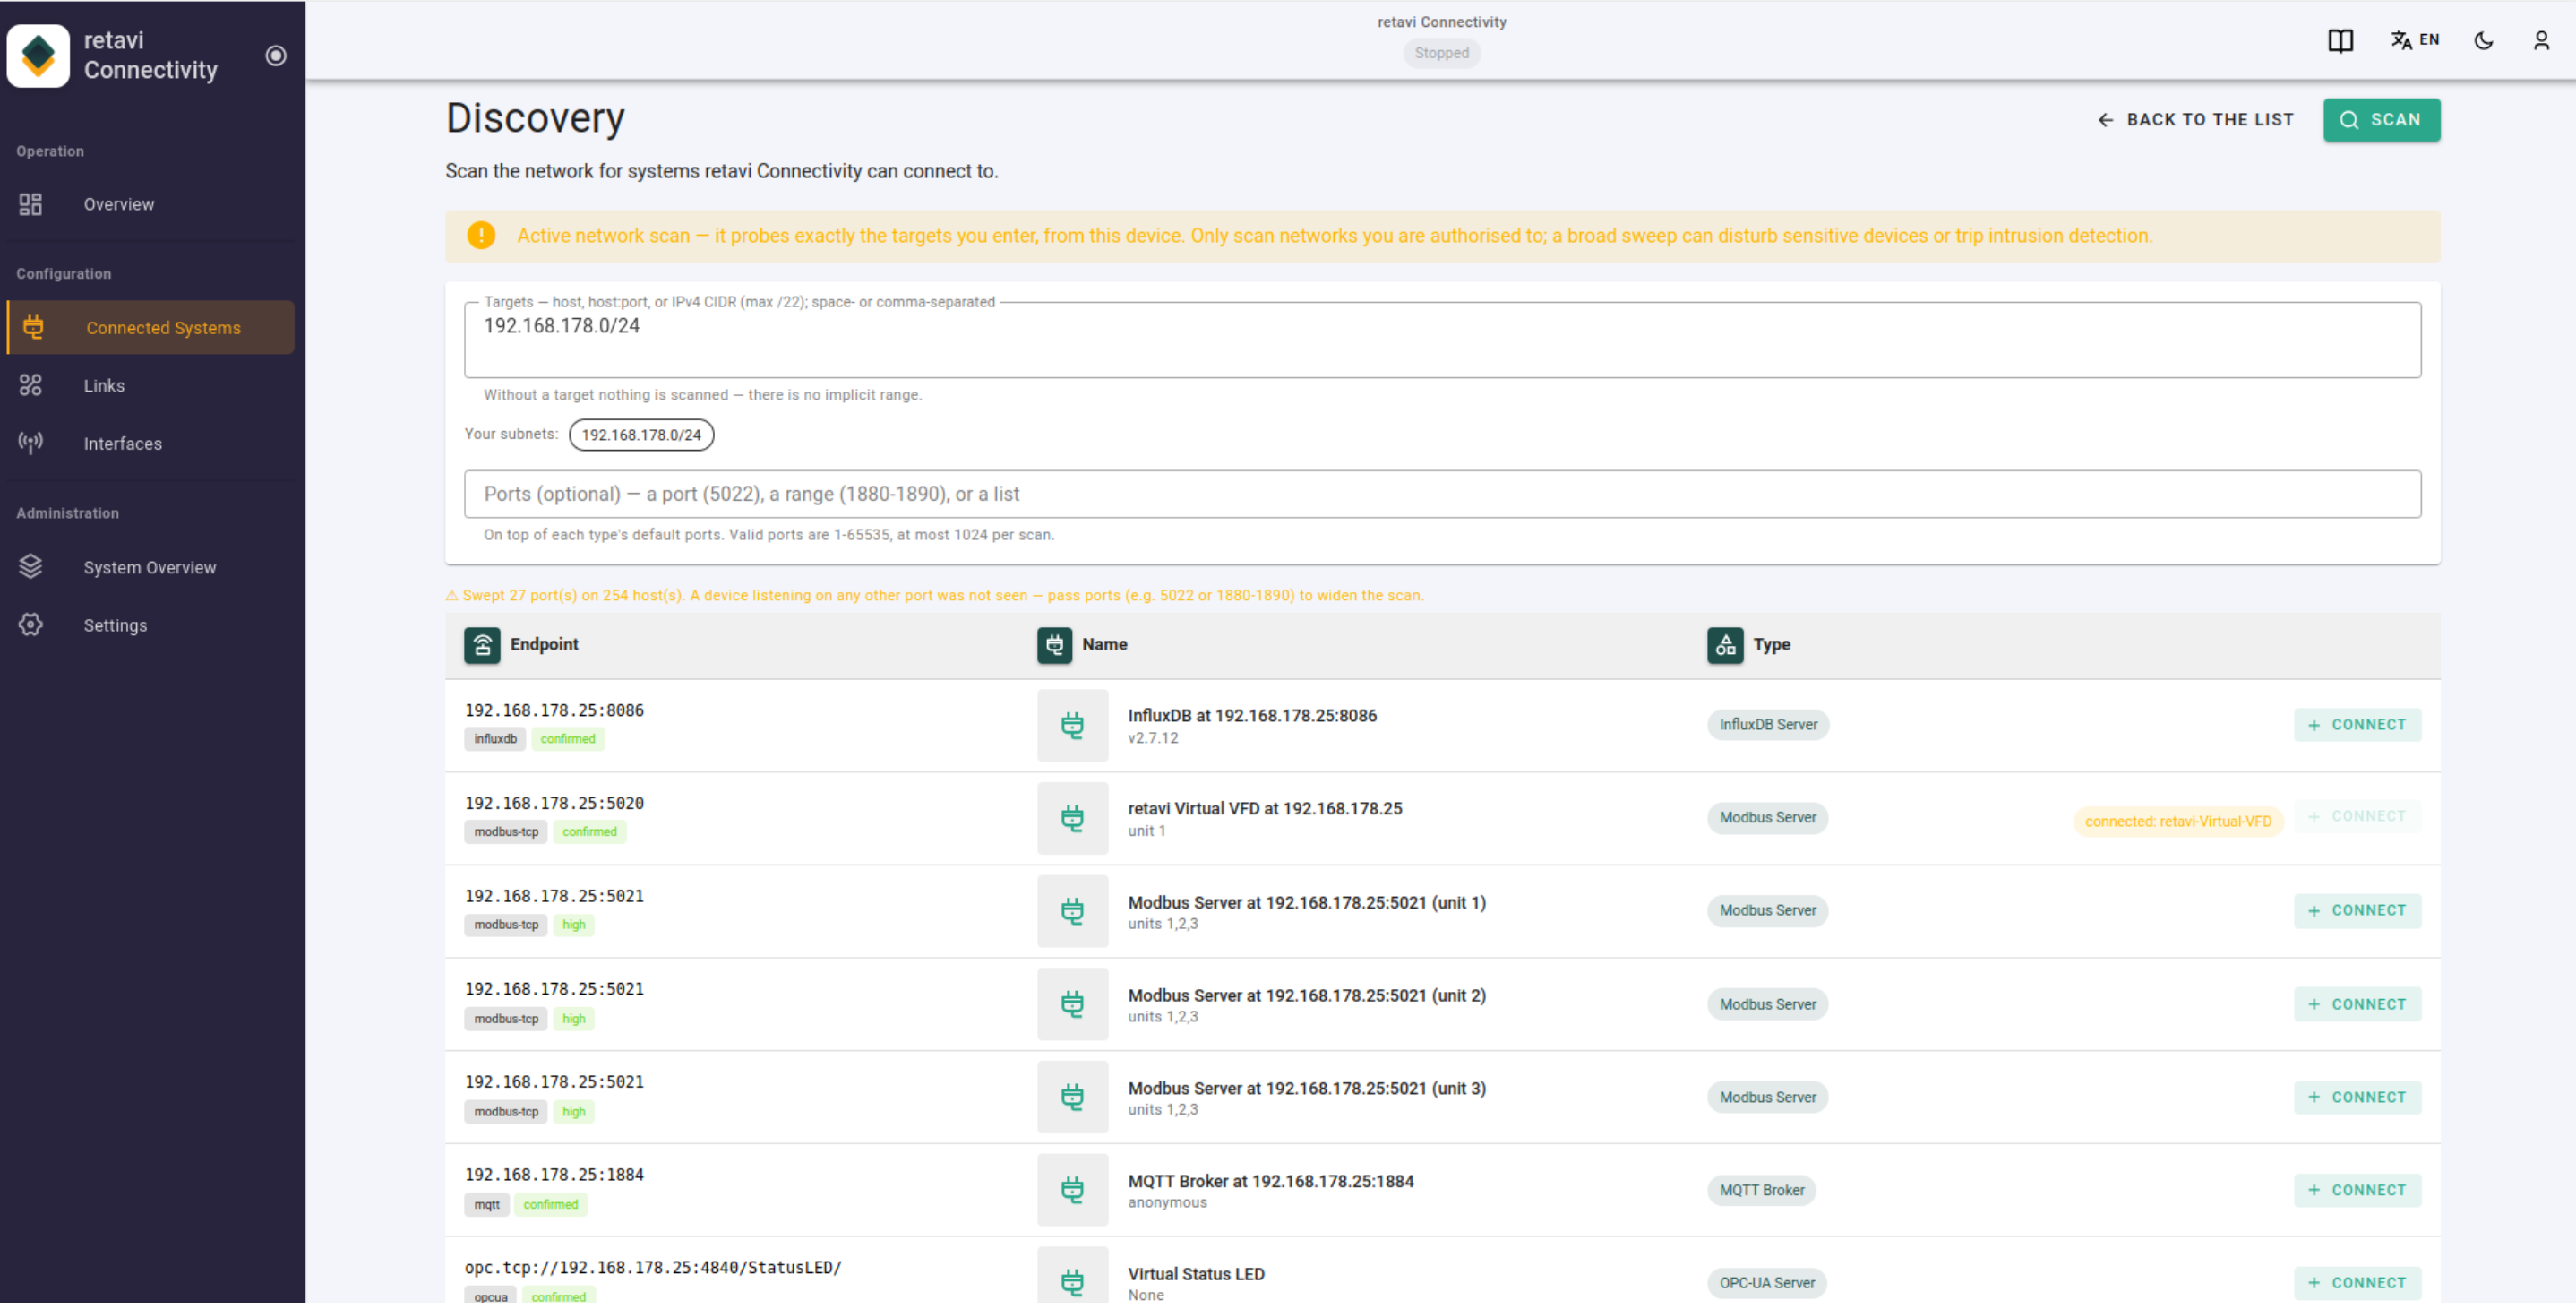Select Connected Systems in the sidebar
This screenshot has height=1309, width=2576.
(150, 329)
